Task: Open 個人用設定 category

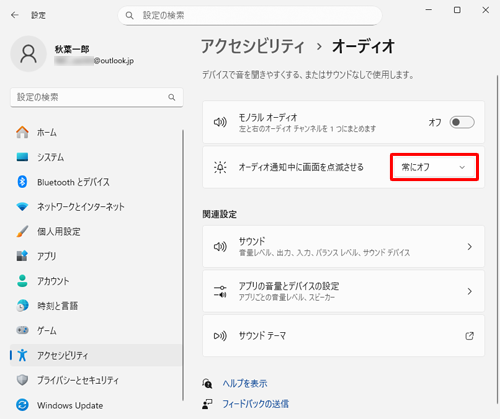Action: point(96,231)
